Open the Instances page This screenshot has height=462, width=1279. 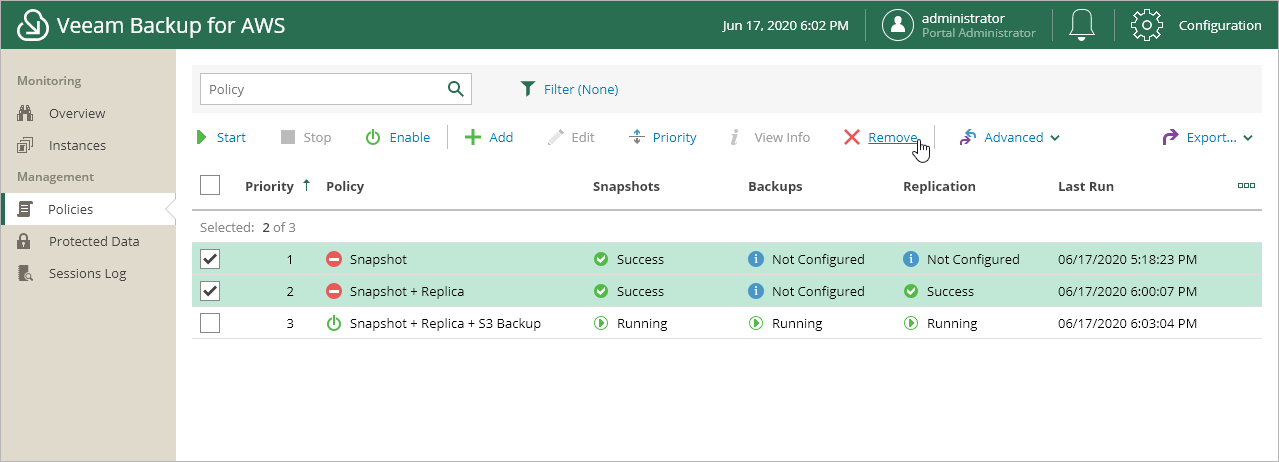(x=77, y=145)
